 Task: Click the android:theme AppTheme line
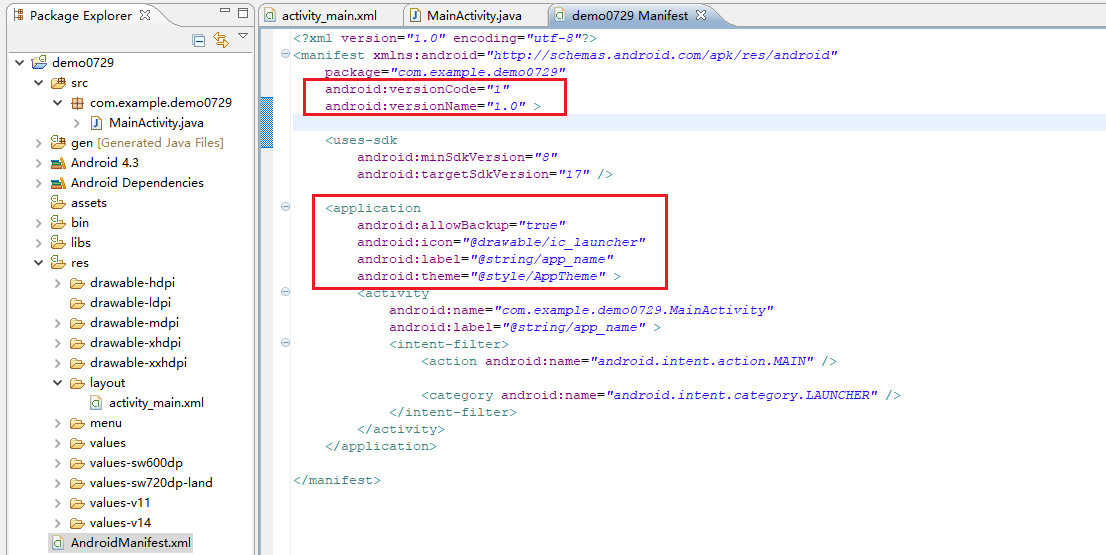click(489, 276)
